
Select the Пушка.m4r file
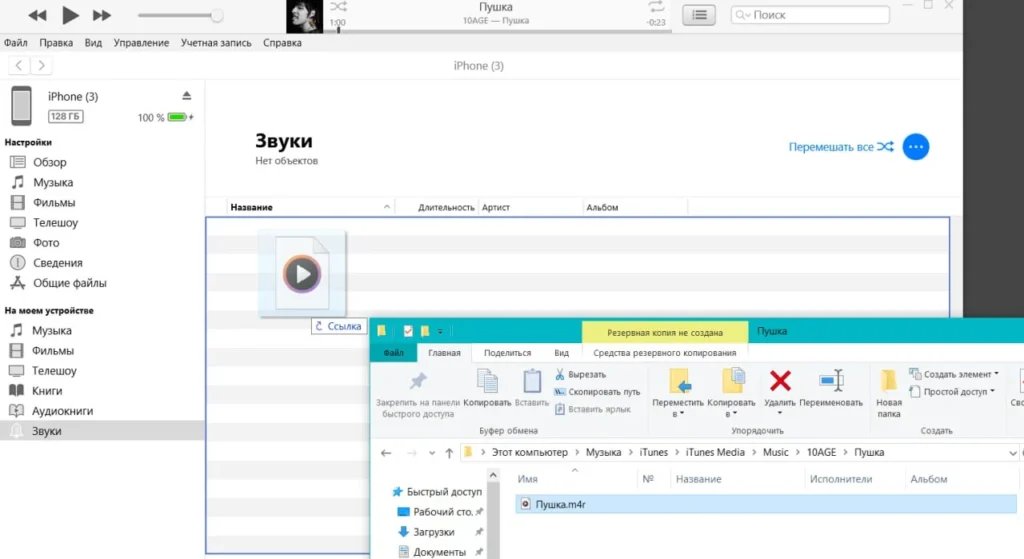click(765, 504)
